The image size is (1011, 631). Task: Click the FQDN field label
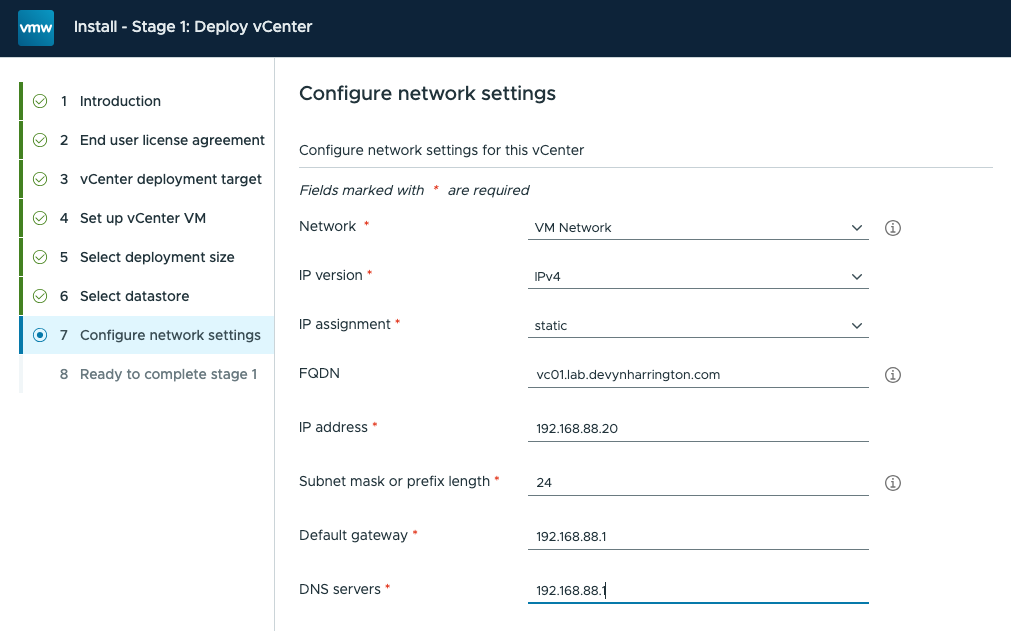(x=319, y=373)
